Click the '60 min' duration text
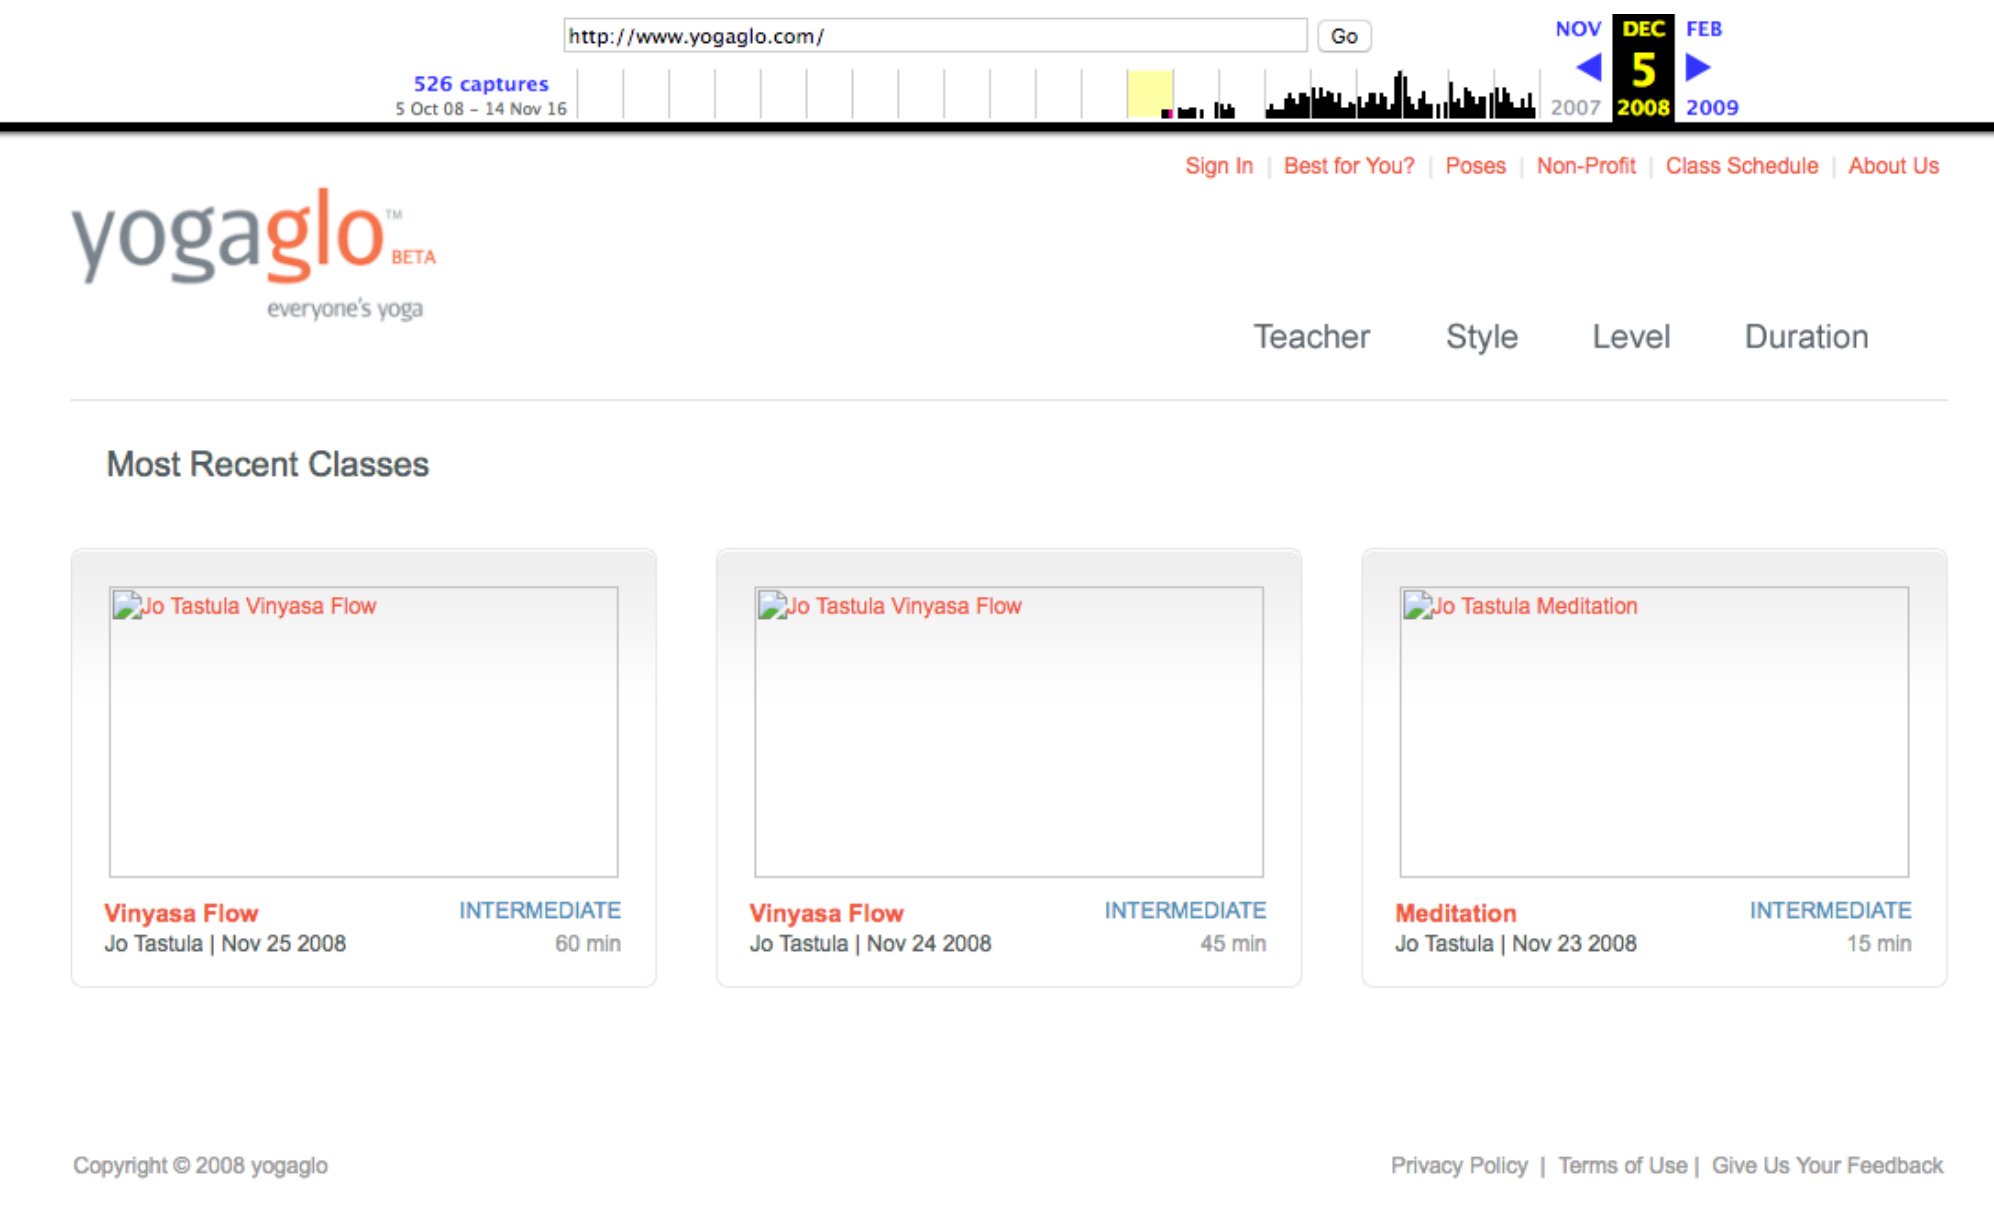The image size is (1994, 1226). pyautogui.click(x=588, y=943)
